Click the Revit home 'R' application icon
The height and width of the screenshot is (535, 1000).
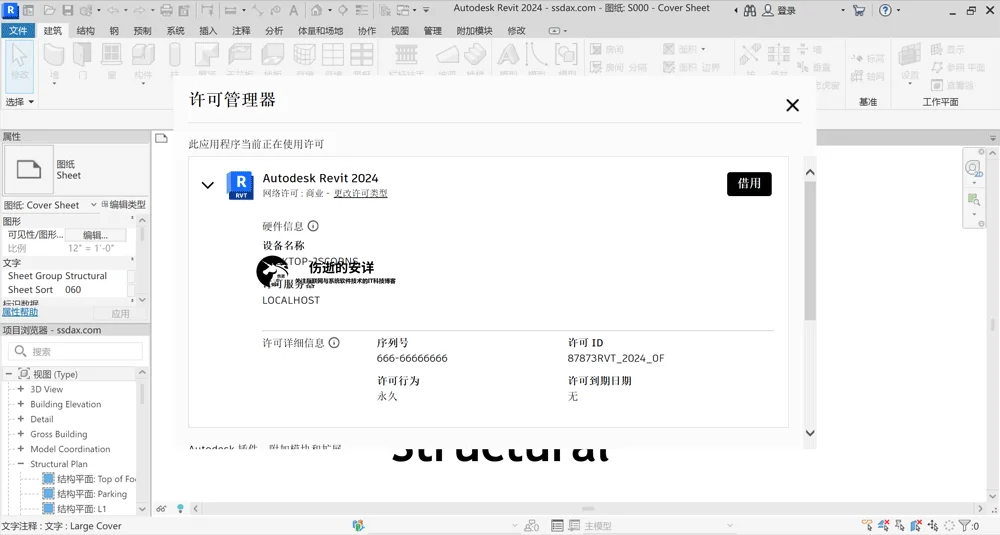pos(11,10)
